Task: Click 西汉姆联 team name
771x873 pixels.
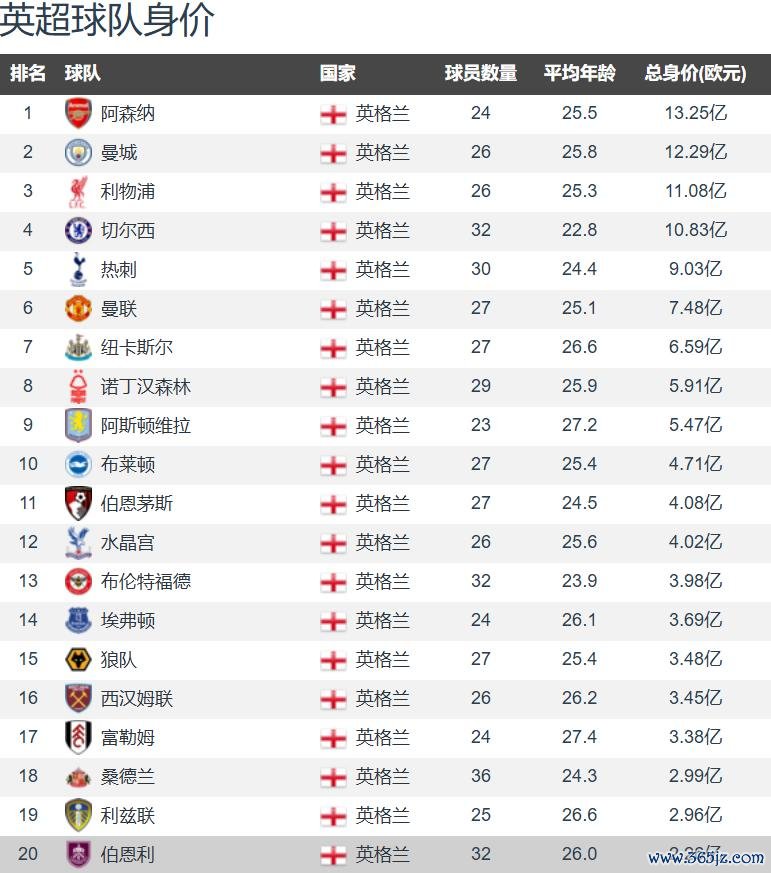Action: coord(137,699)
